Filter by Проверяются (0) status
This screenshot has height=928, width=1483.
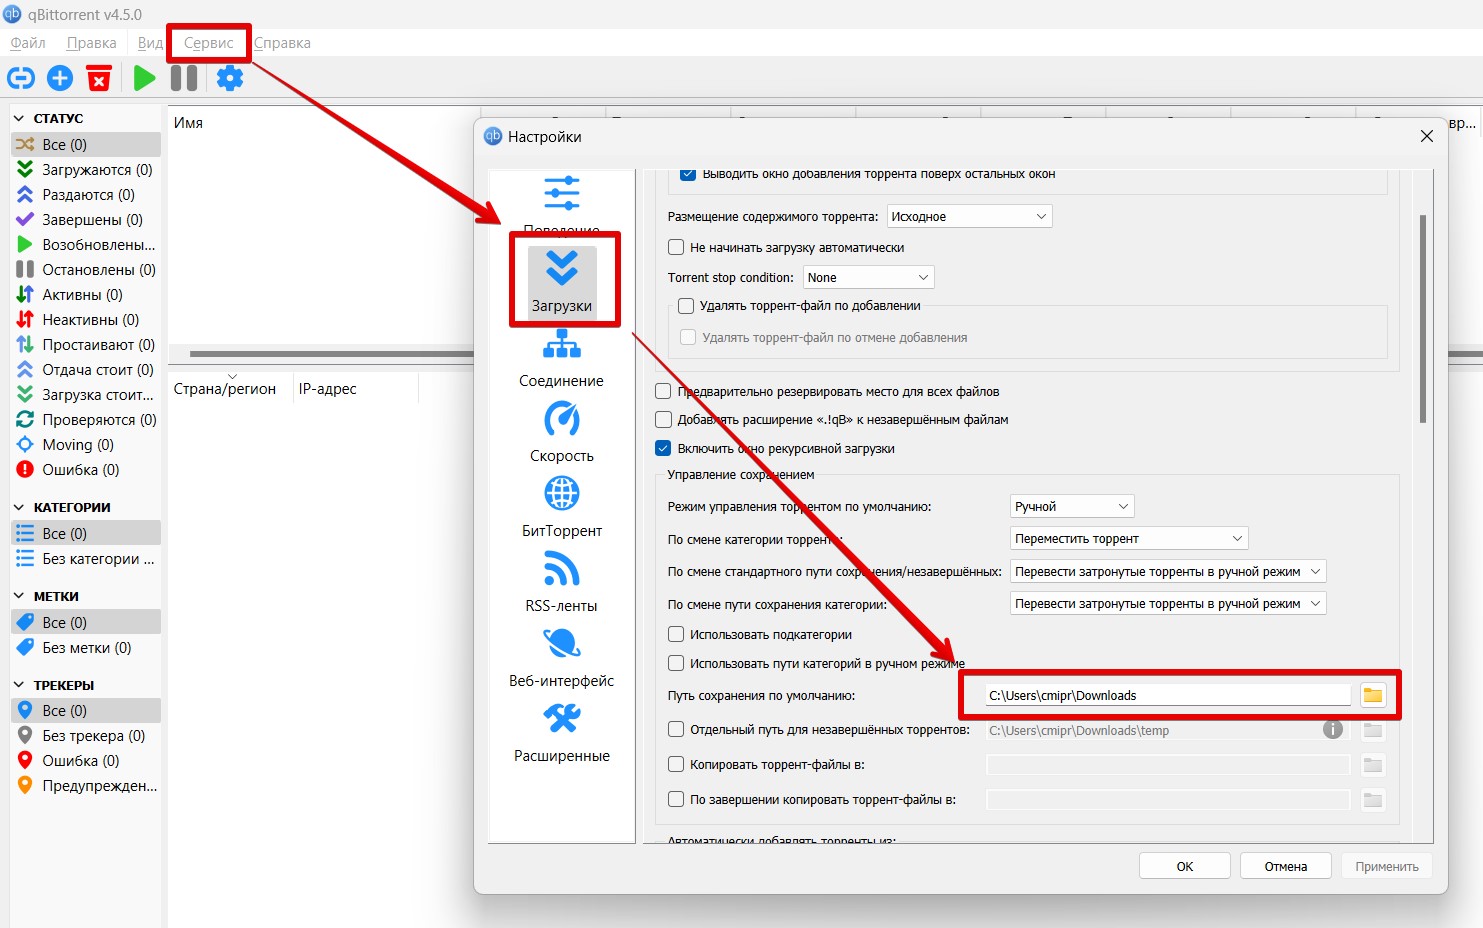point(86,420)
